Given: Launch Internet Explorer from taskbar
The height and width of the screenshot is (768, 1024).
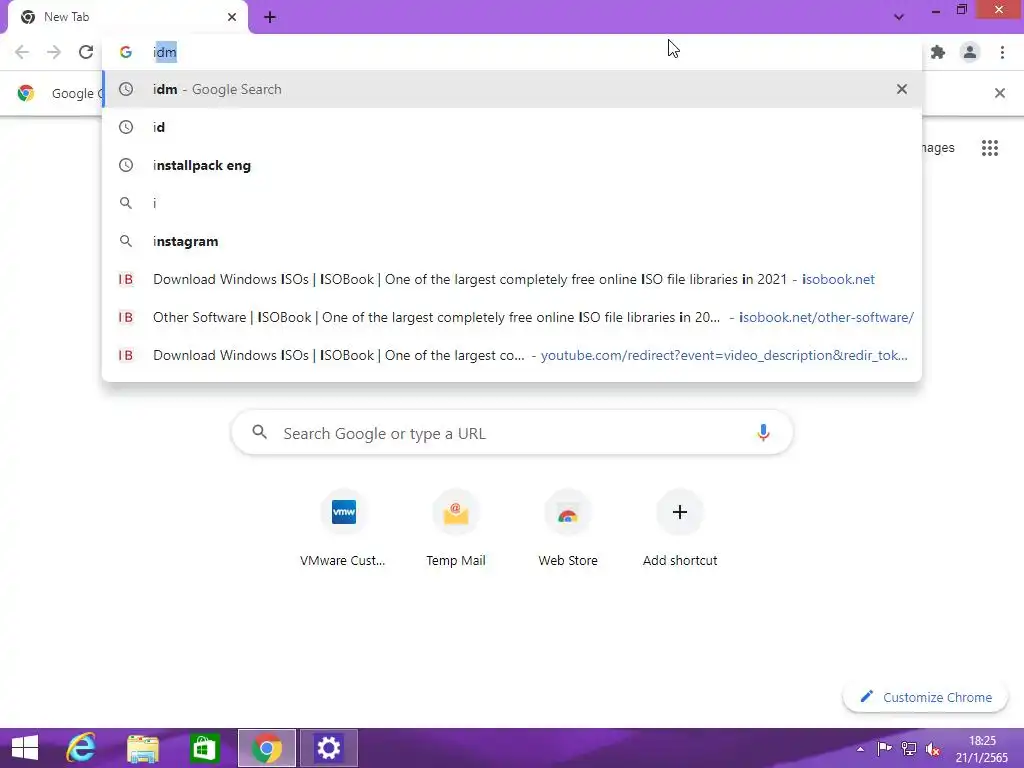Looking at the screenshot, I should (x=82, y=748).
